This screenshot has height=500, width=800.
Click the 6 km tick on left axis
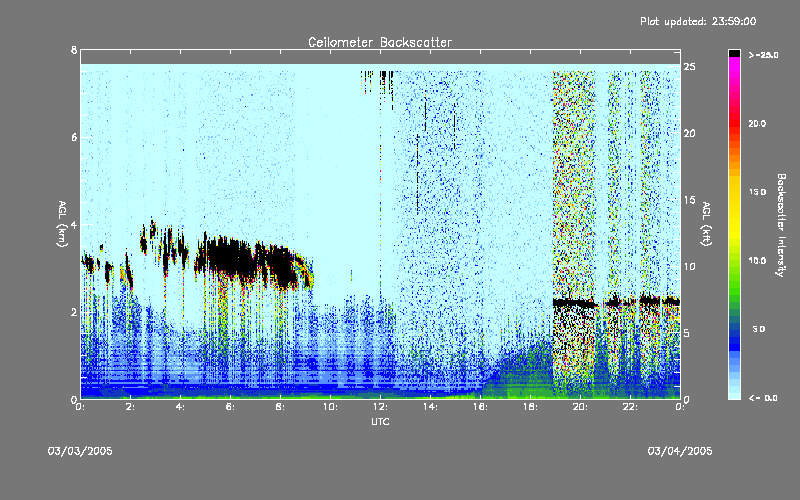coord(74,137)
